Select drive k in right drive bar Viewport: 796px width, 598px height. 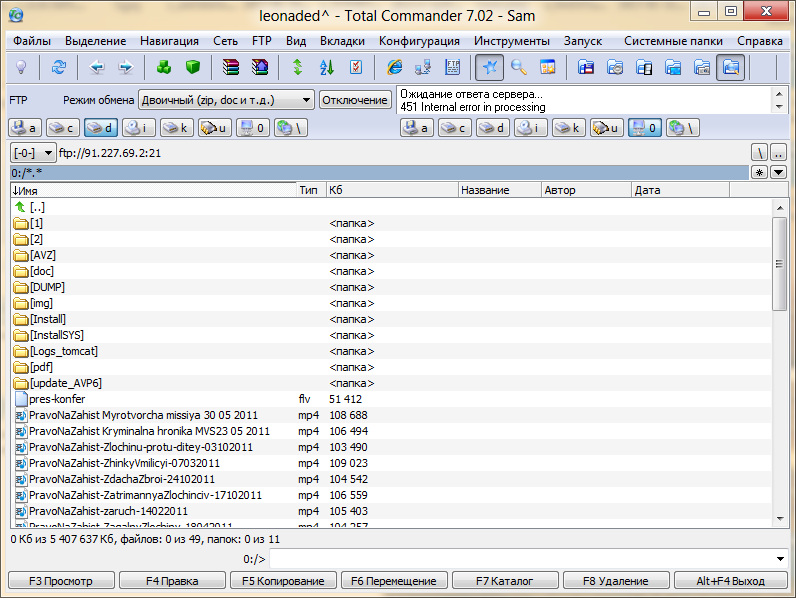[569, 128]
